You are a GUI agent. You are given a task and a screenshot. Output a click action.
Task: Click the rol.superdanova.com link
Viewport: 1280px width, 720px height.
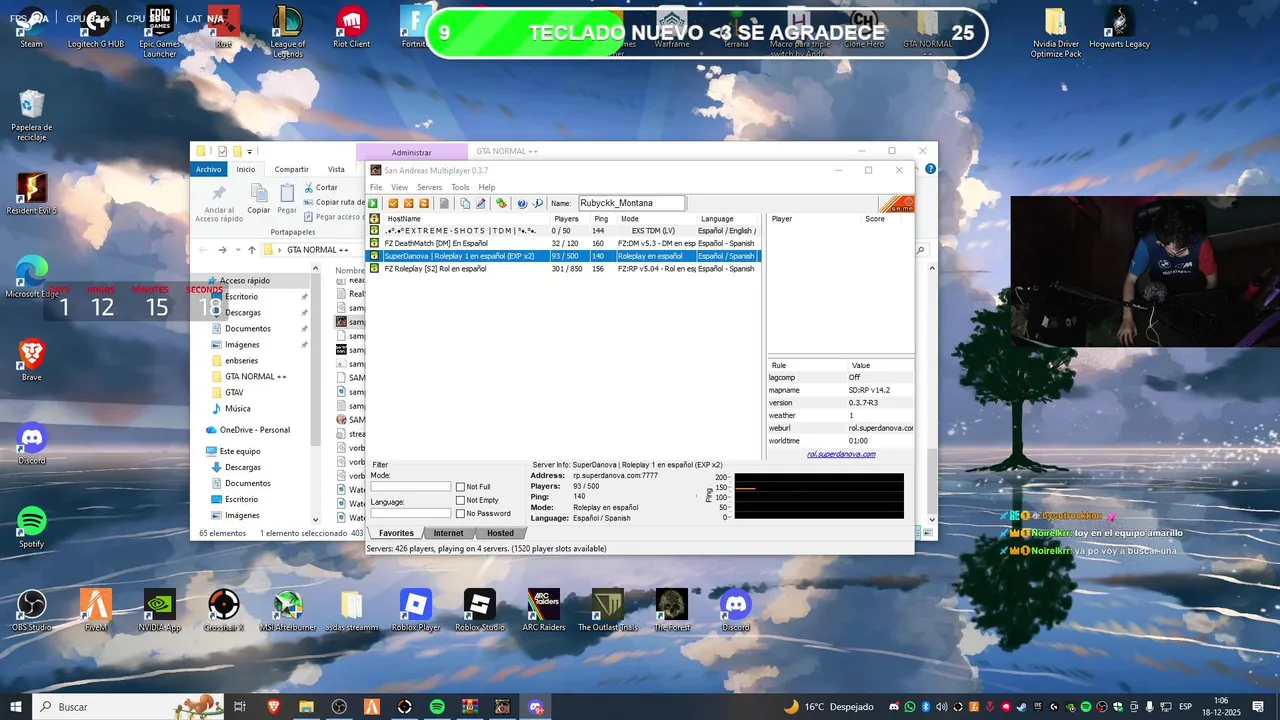[x=841, y=454]
